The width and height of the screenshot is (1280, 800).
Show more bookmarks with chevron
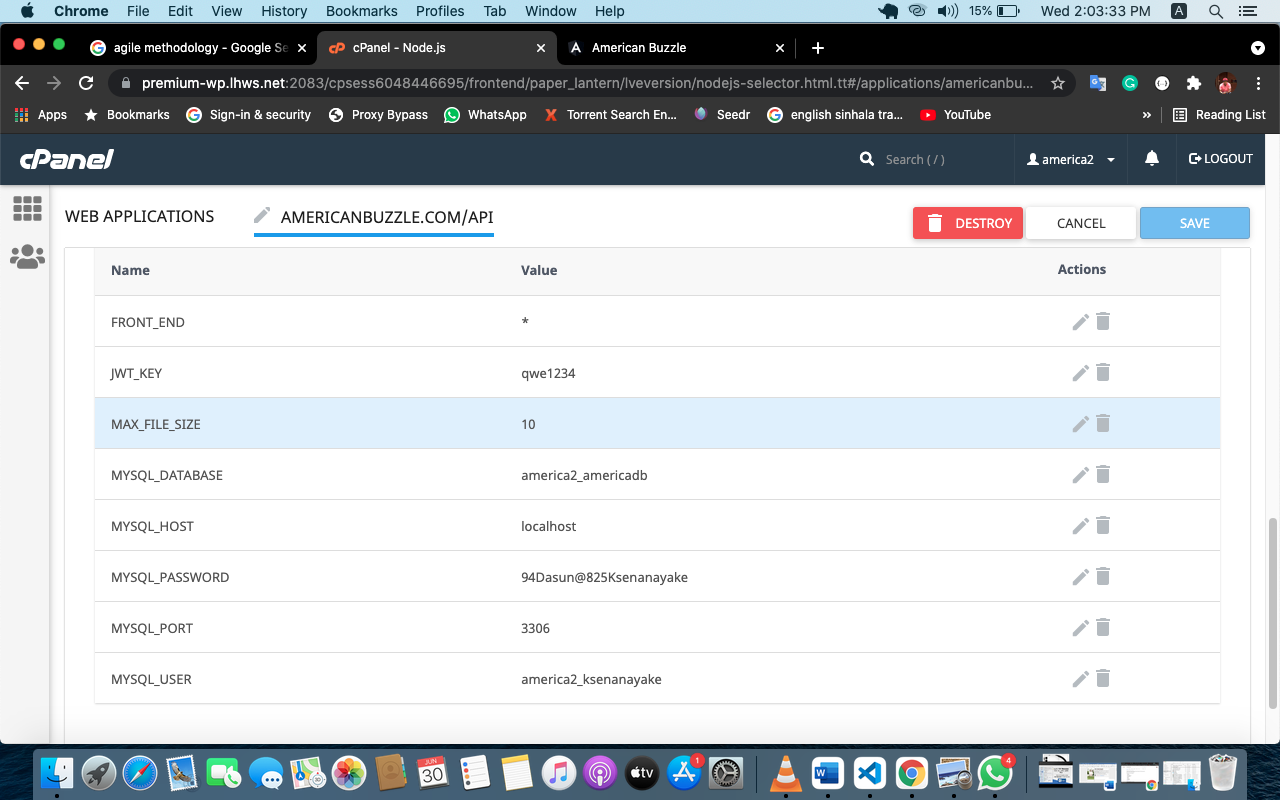(x=1146, y=115)
